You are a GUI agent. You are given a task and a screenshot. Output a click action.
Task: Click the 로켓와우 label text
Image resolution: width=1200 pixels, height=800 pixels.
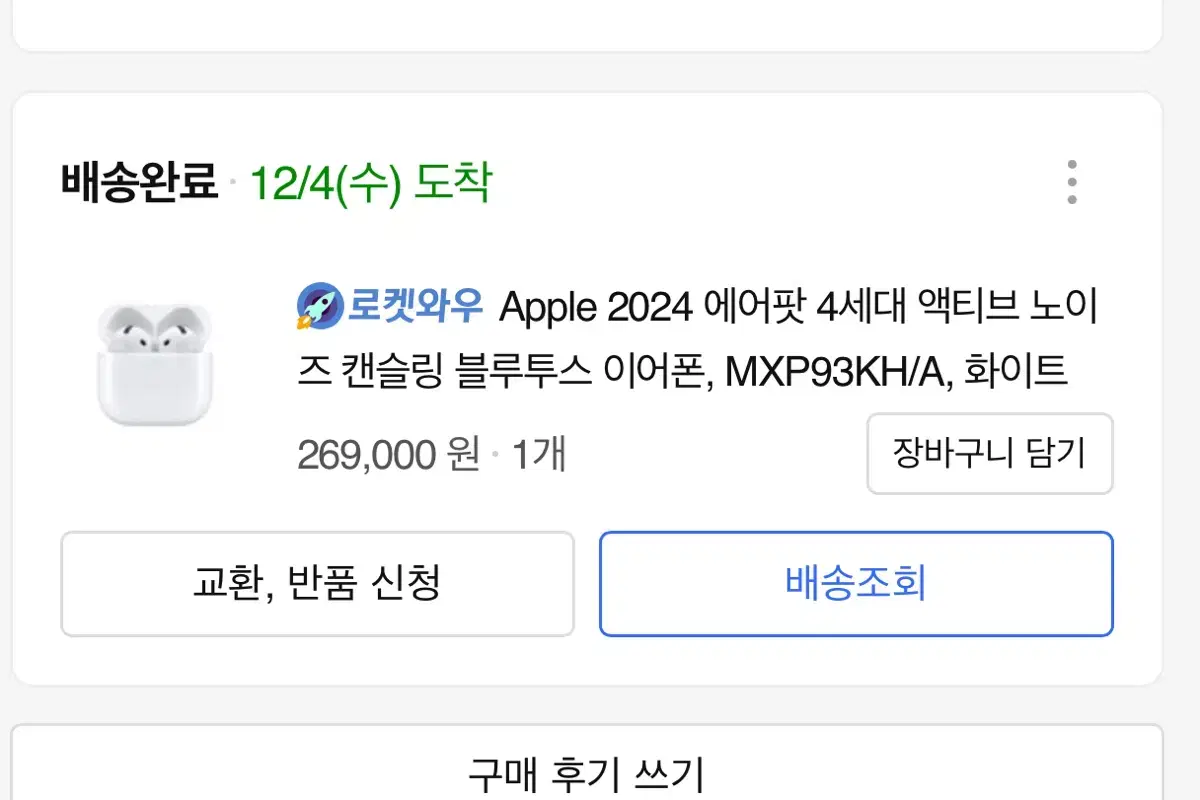416,306
